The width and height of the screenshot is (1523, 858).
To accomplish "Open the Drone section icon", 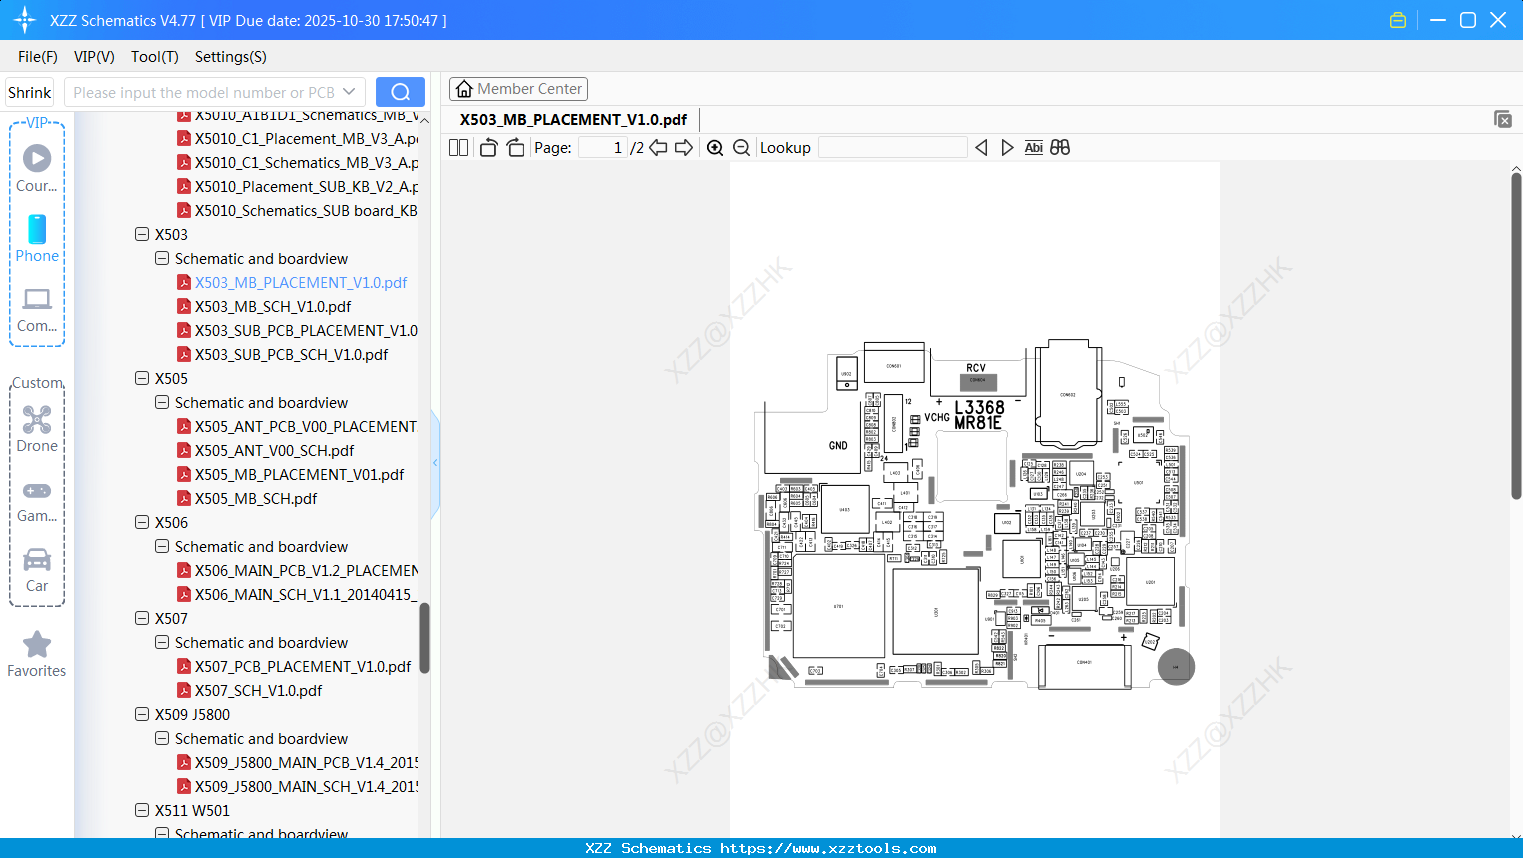I will click(x=36, y=425).
